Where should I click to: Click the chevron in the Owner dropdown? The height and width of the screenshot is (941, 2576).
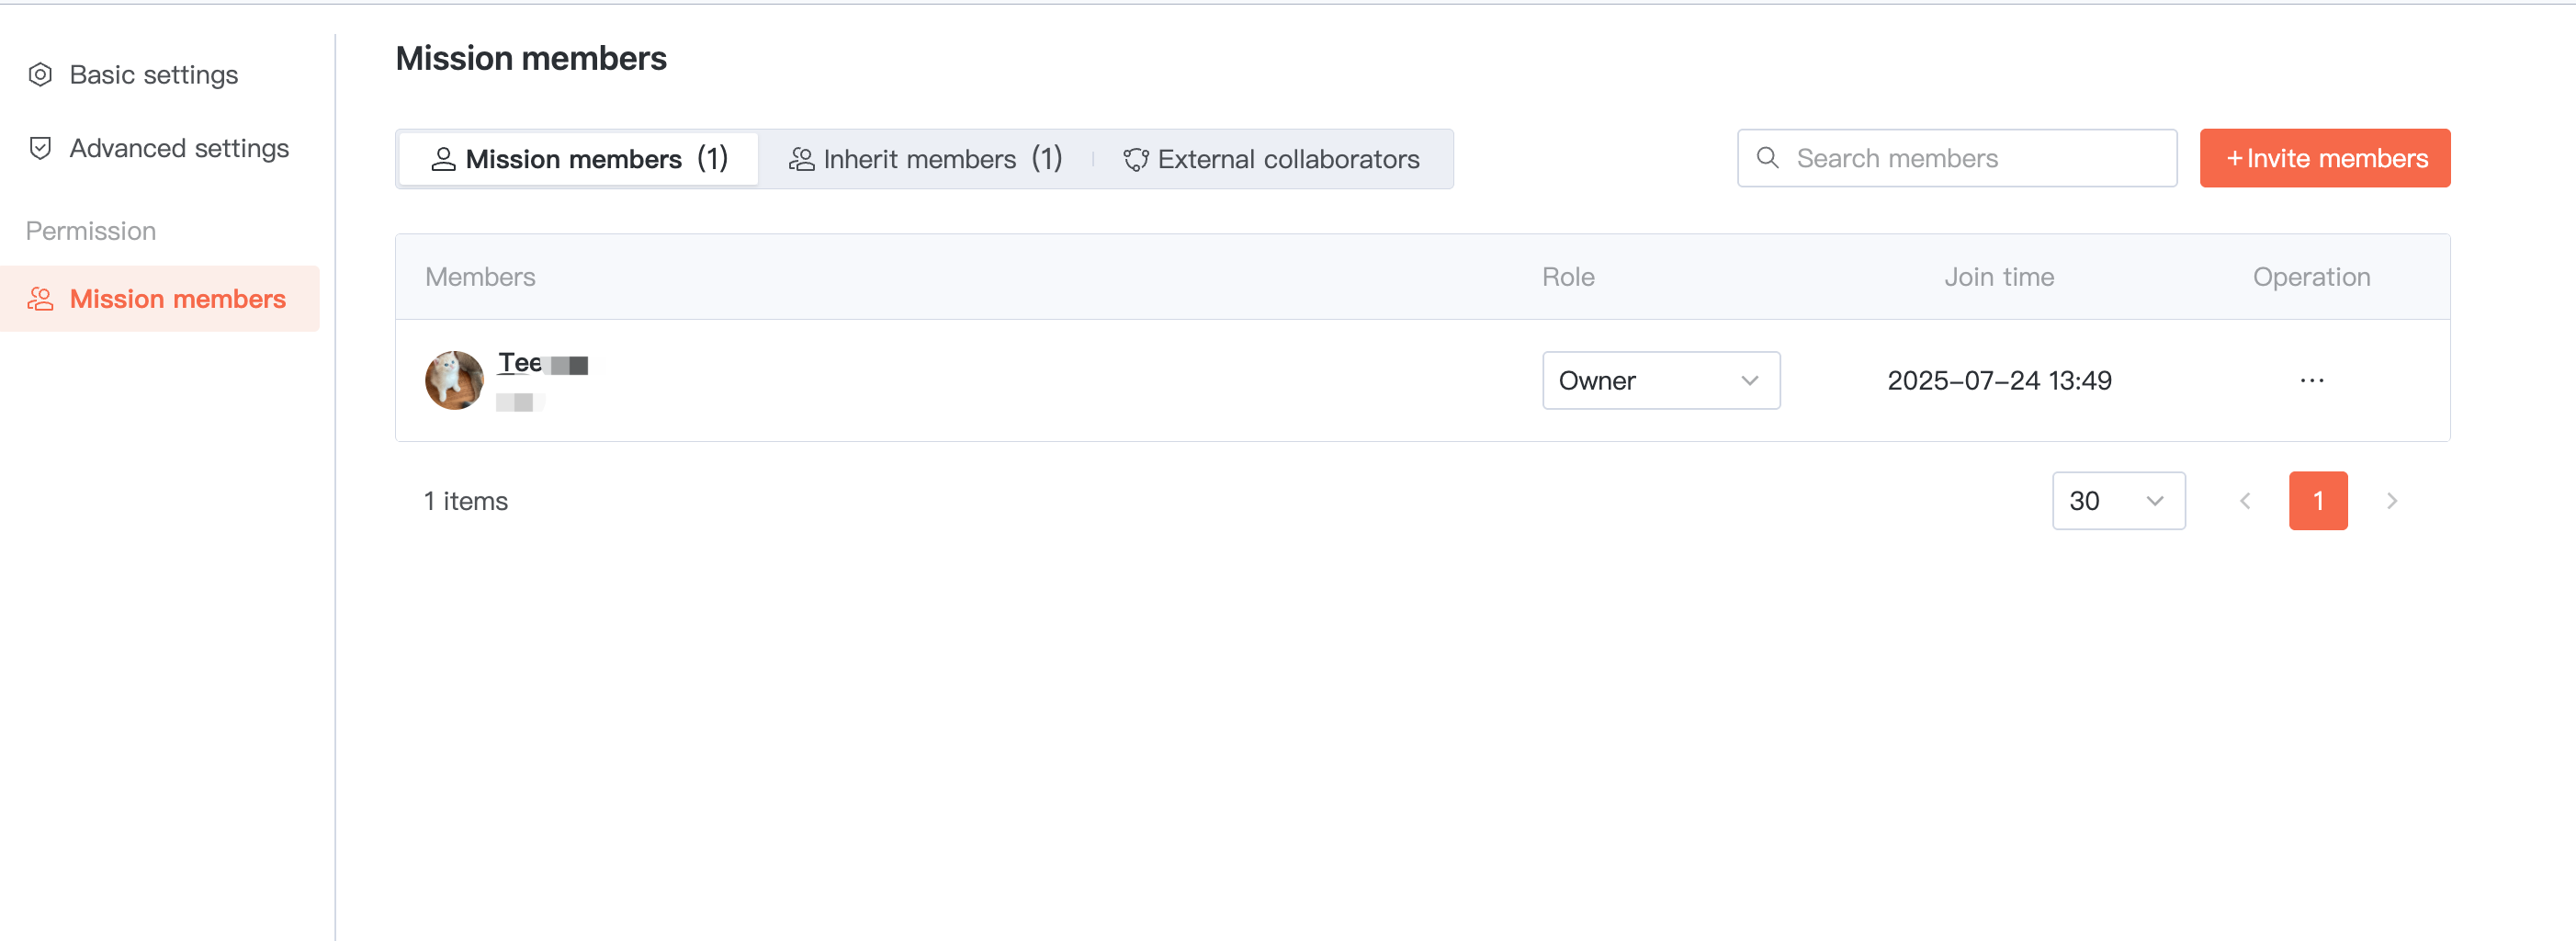coord(1749,380)
